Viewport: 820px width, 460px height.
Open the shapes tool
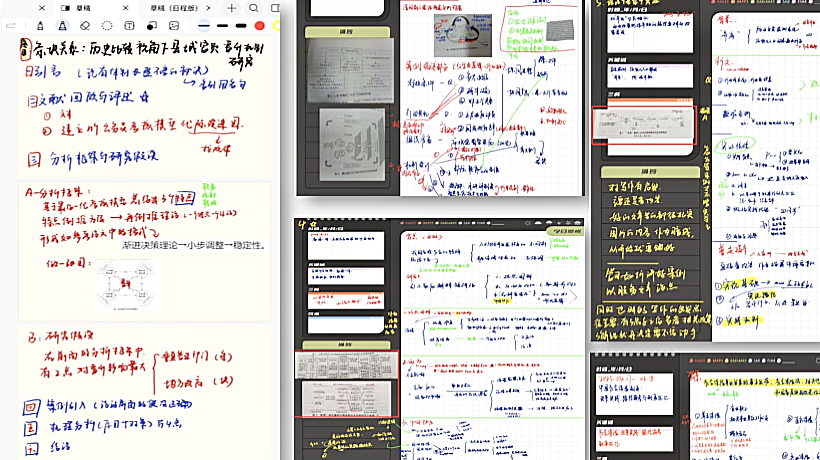click(152, 25)
